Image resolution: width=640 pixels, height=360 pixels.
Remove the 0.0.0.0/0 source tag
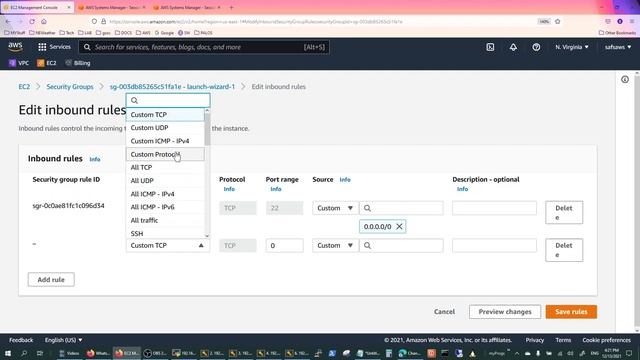tap(399, 227)
